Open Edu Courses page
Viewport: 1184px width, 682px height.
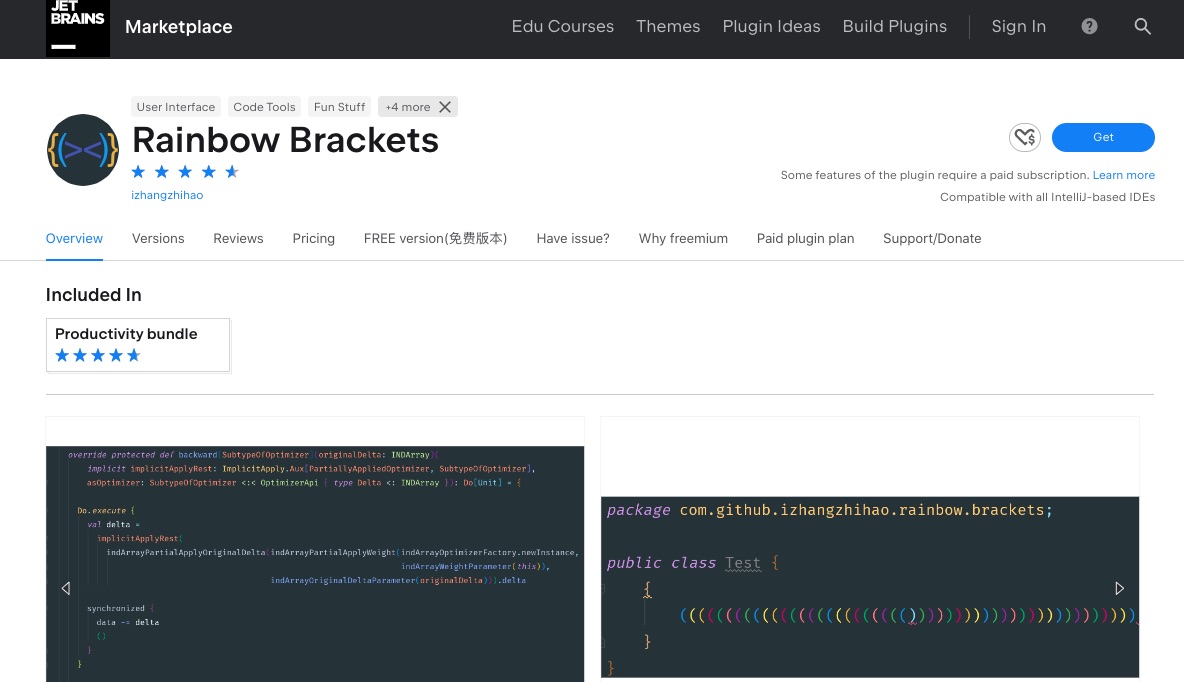[x=563, y=26]
